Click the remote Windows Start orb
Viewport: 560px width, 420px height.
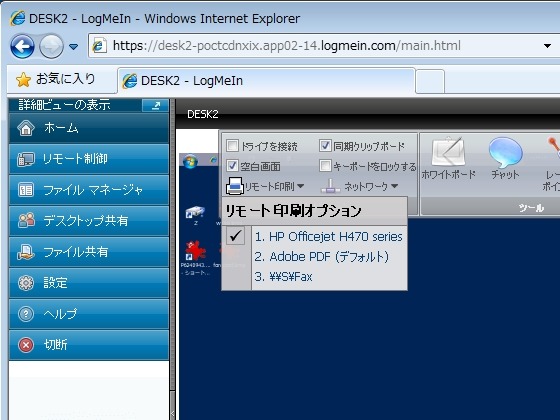click(x=190, y=162)
